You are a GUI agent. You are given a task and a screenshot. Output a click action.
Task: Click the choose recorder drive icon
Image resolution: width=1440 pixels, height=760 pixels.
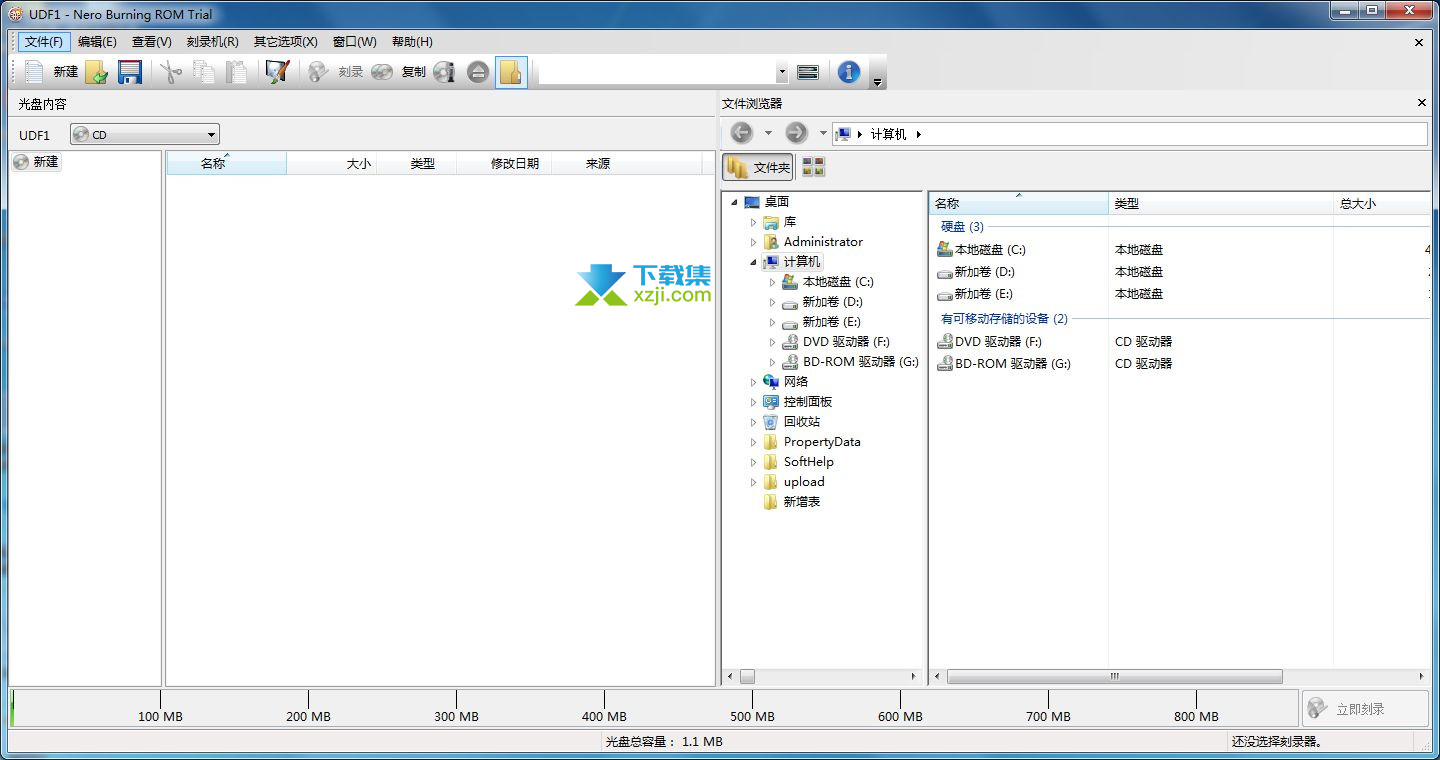pos(809,72)
